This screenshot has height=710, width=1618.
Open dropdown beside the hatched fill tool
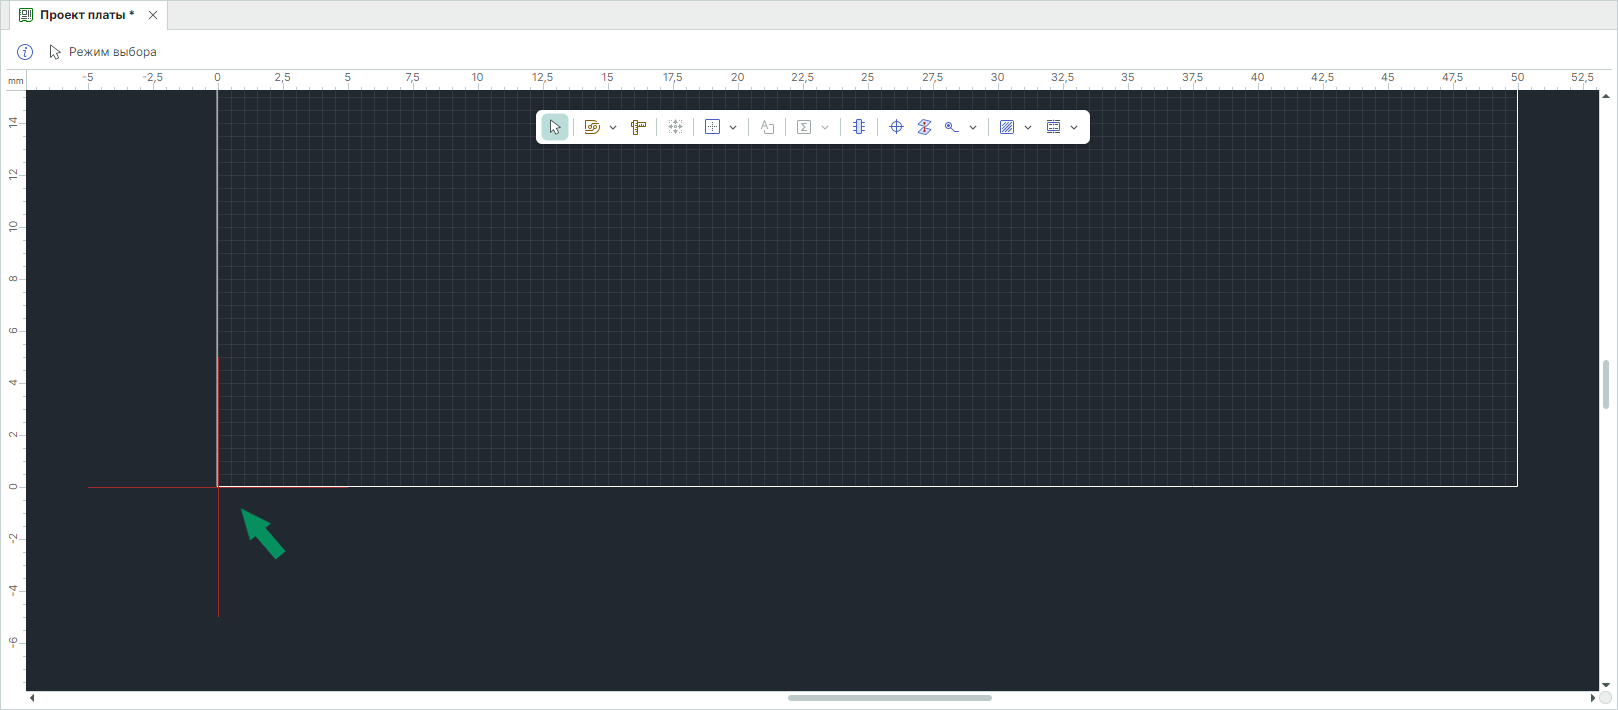pyautogui.click(x=1028, y=128)
